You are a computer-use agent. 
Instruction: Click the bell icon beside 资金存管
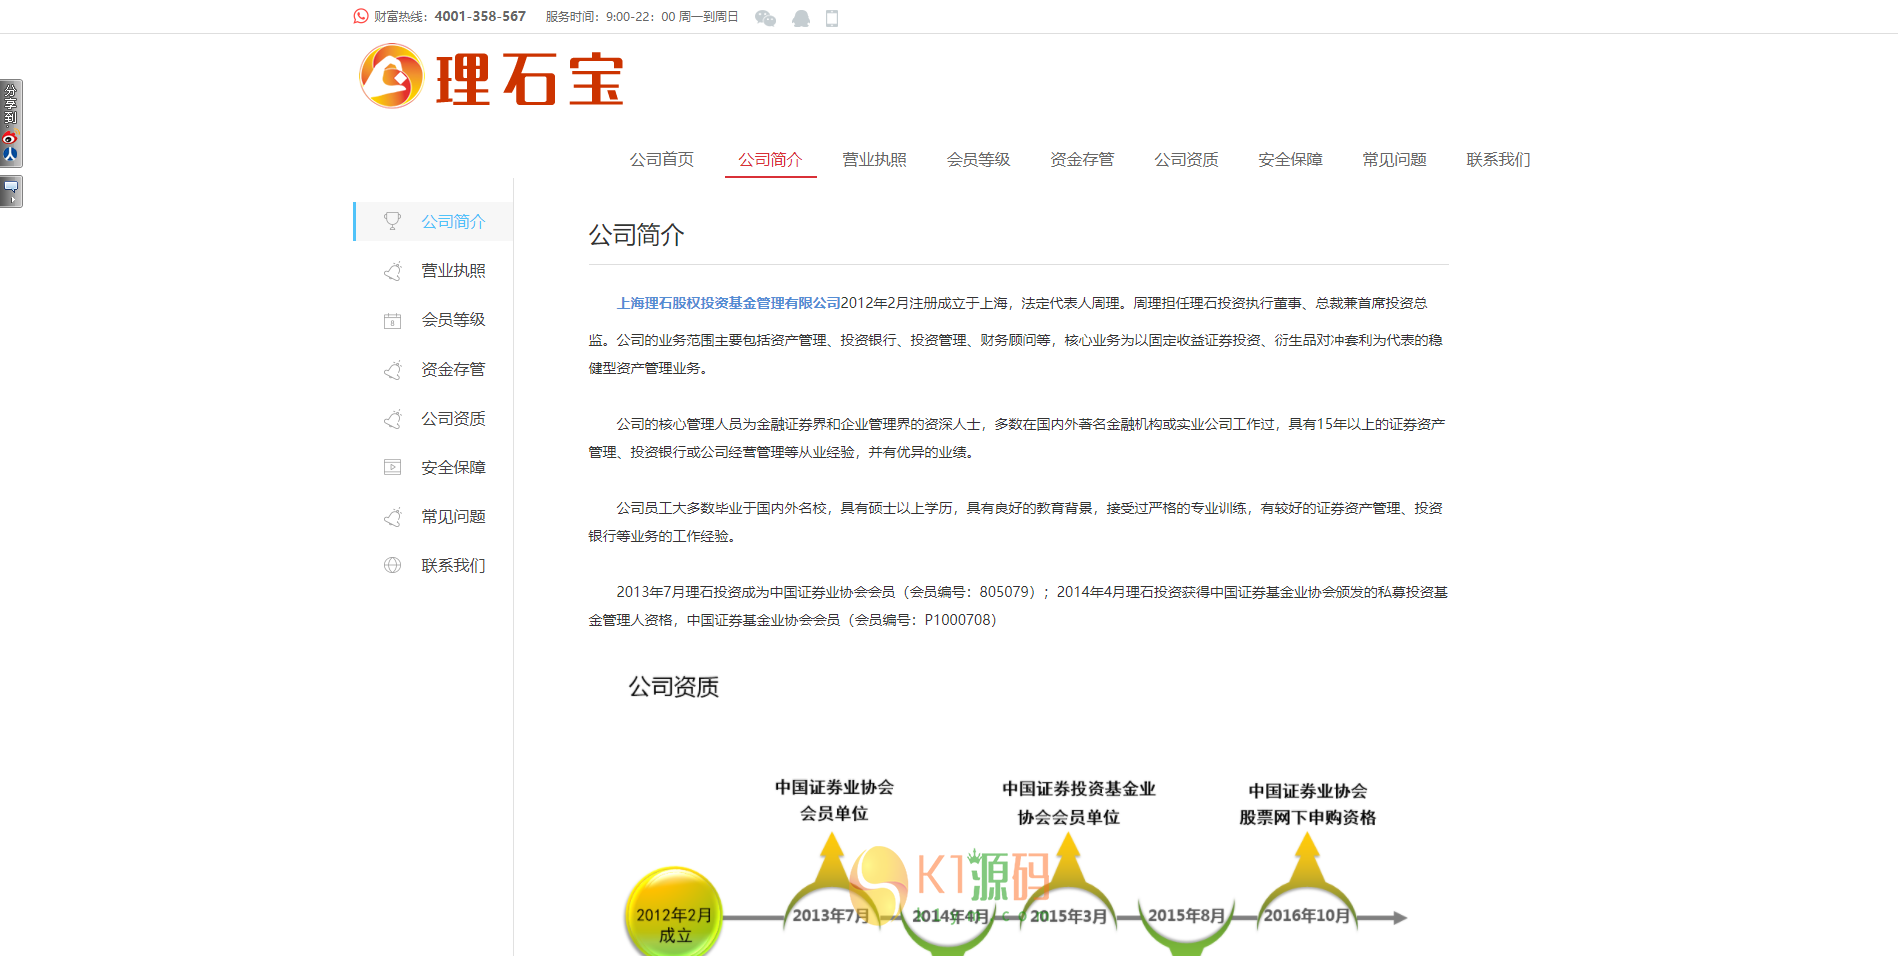[x=393, y=370]
